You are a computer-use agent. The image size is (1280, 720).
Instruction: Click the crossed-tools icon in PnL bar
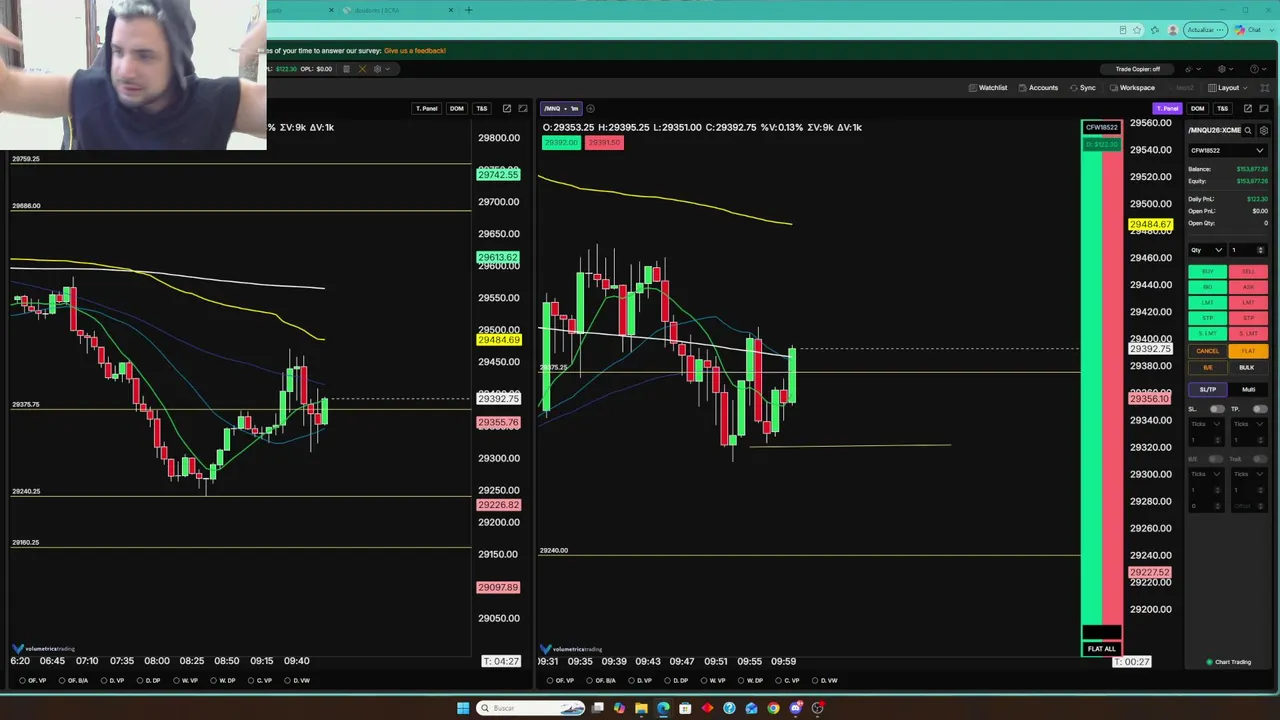pyautogui.click(x=362, y=69)
